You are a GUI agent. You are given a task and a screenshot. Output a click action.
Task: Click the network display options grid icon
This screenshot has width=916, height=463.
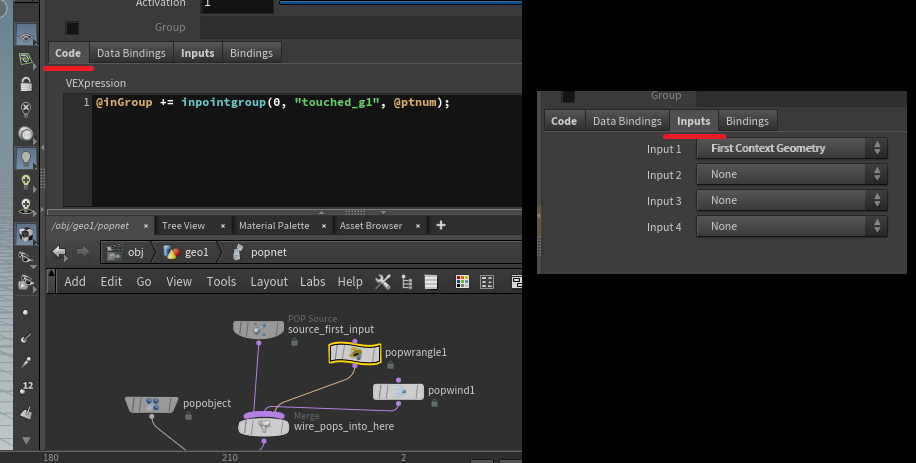pyautogui.click(x=487, y=282)
